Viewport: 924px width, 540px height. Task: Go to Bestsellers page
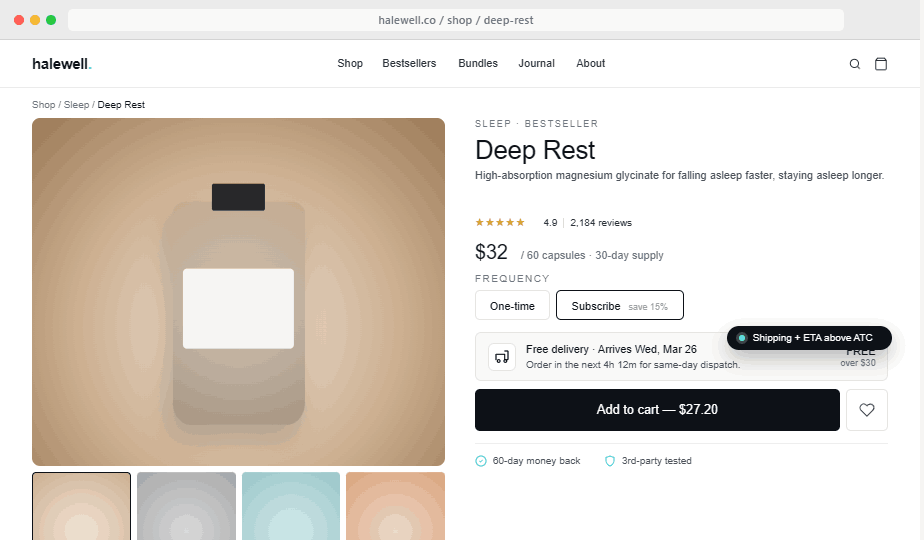click(409, 63)
